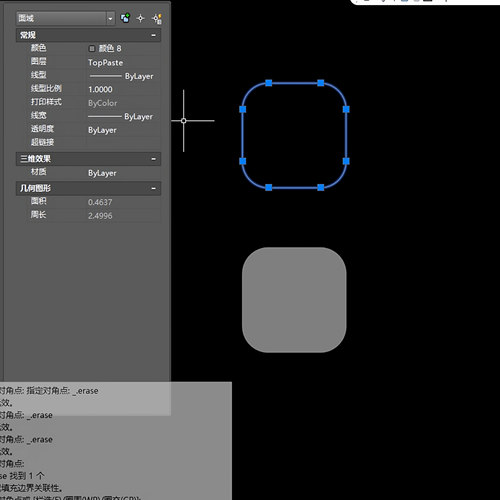
Task: Click the 几何图形 section header title
Action: tap(35, 188)
